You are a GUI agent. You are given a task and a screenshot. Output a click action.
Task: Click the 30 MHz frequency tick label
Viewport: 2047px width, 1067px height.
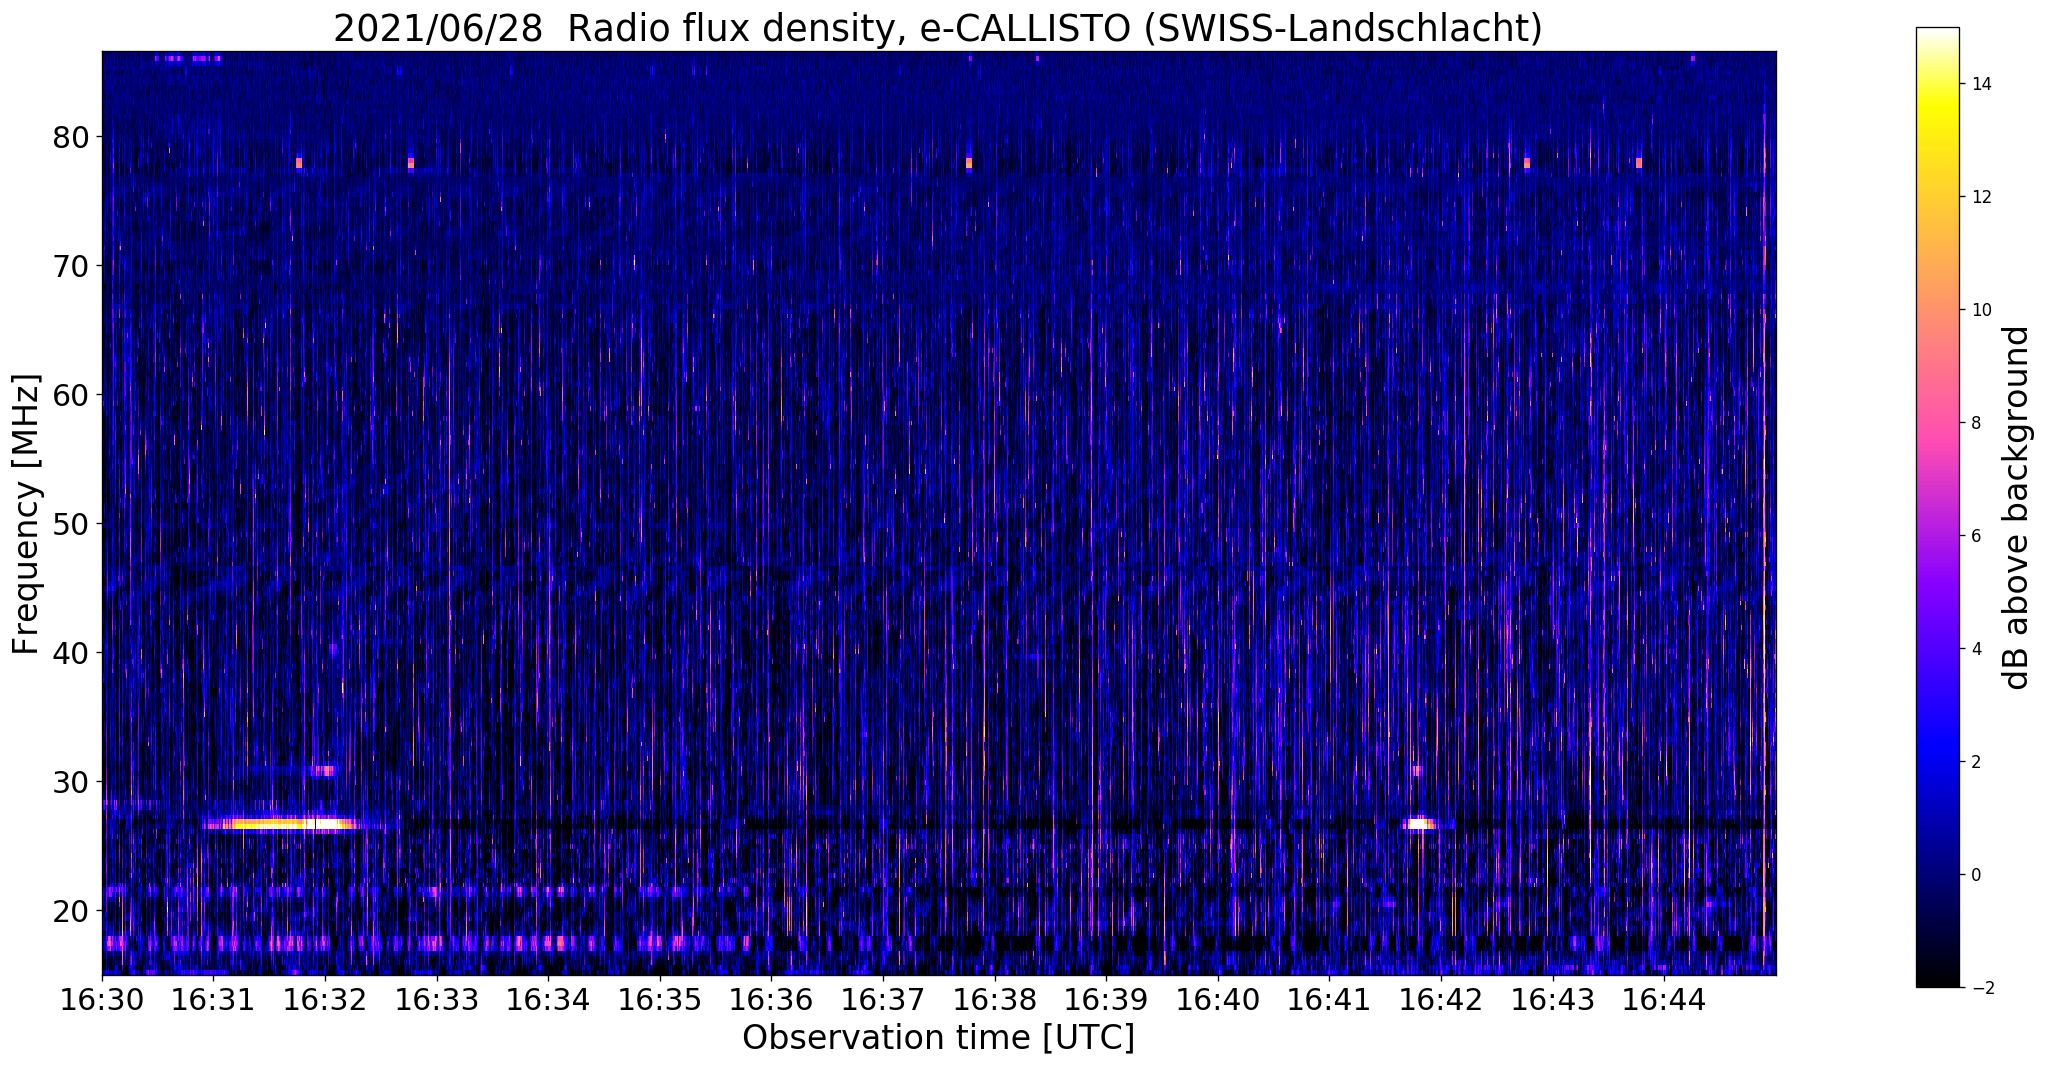[x=70, y=782]
